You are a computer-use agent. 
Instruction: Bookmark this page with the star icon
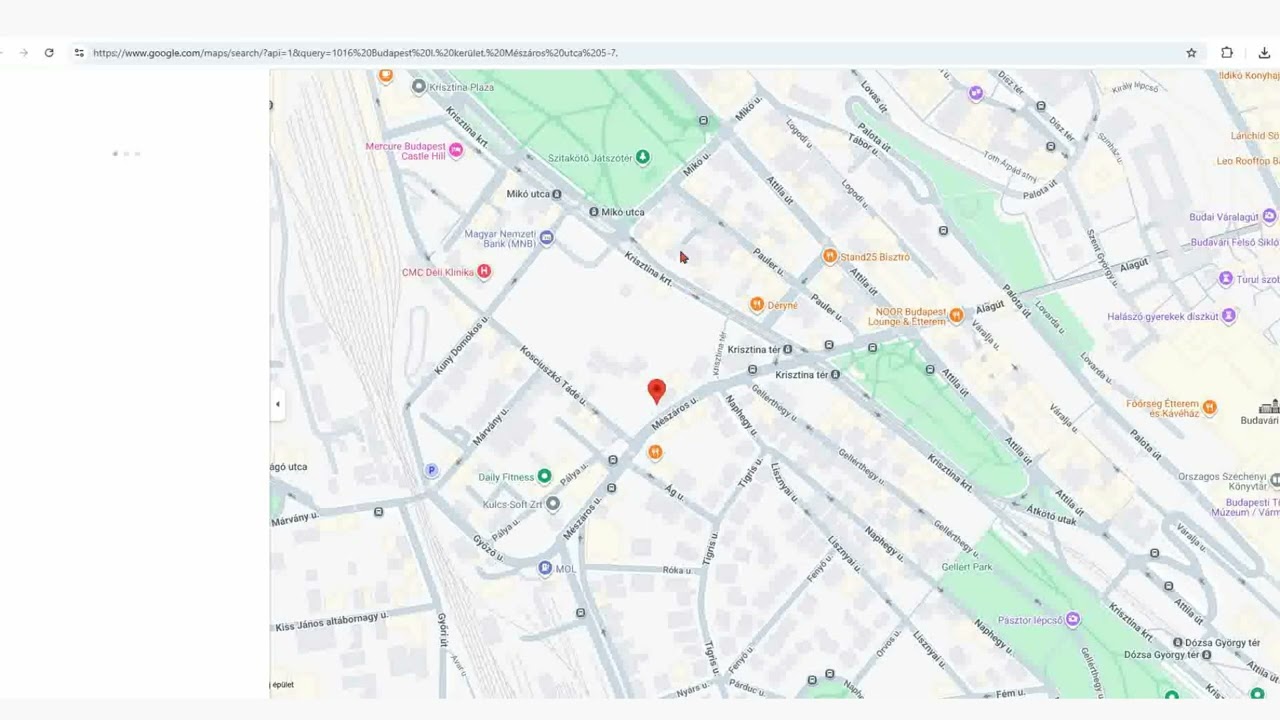[1191, 53]
